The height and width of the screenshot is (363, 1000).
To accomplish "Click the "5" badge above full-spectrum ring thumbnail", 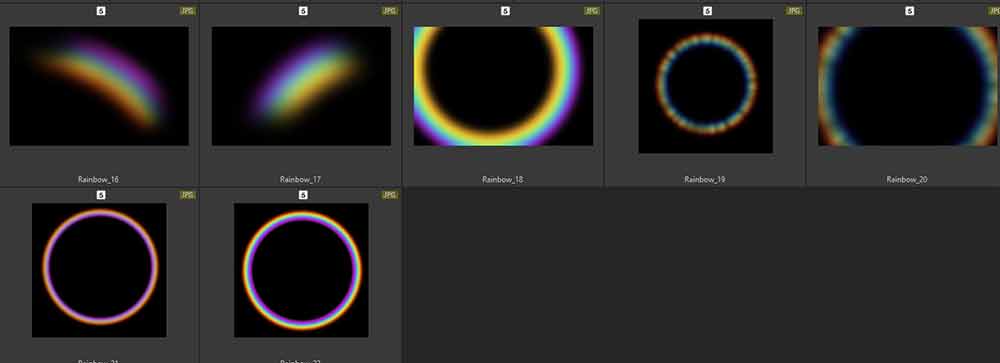I will [x=303, y=195].
